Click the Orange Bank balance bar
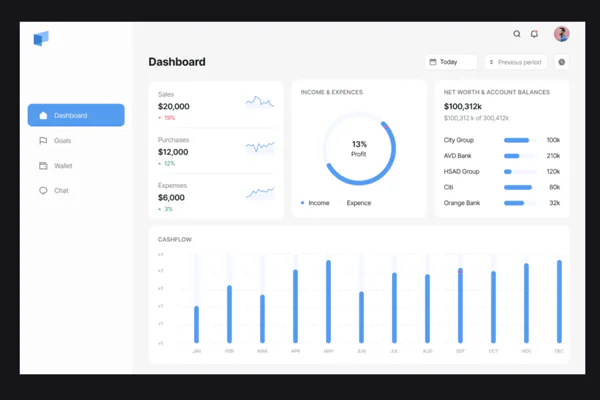This screenshot has height=400, width=600. [x=520, y=203]
